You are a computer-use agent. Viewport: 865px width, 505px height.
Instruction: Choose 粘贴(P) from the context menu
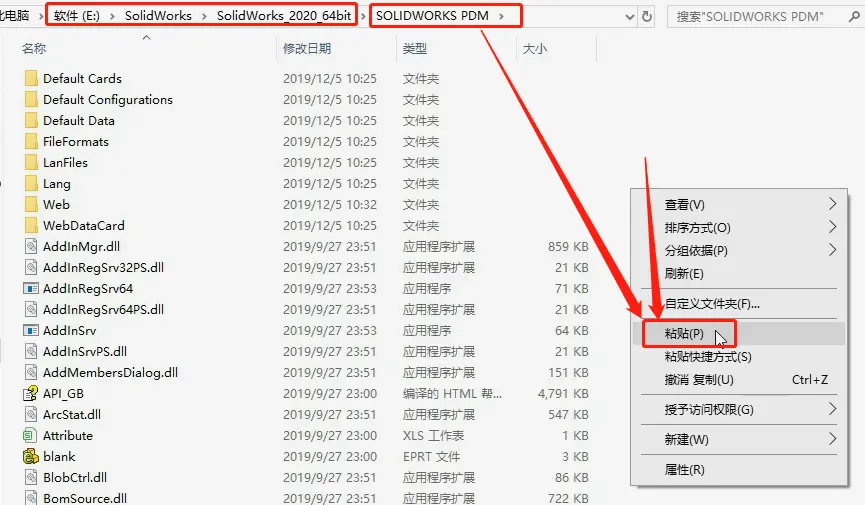click(739, 333)
